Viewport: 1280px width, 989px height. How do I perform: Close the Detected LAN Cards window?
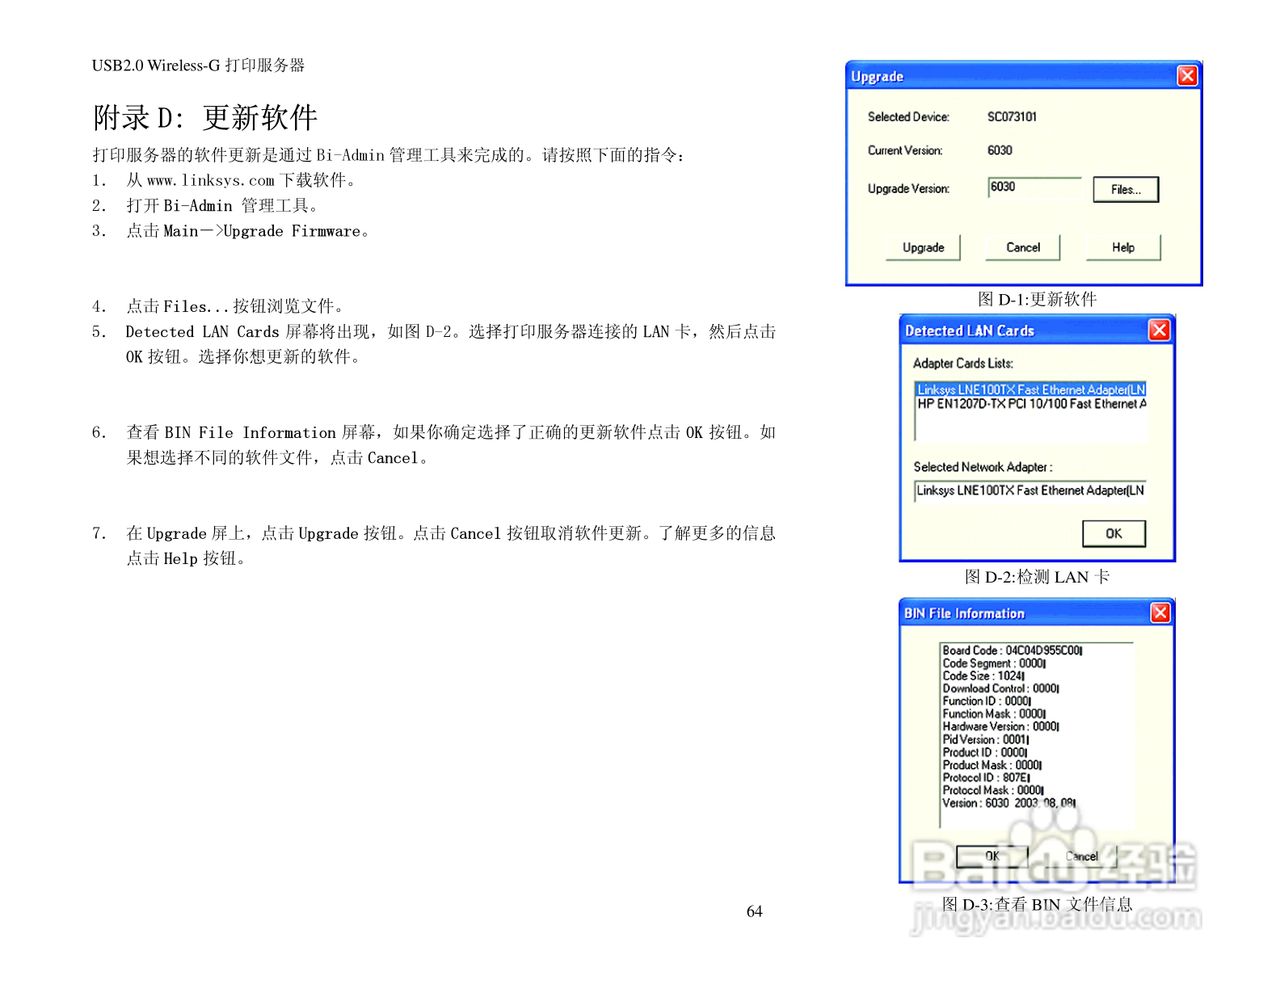tap(1159, 330)
